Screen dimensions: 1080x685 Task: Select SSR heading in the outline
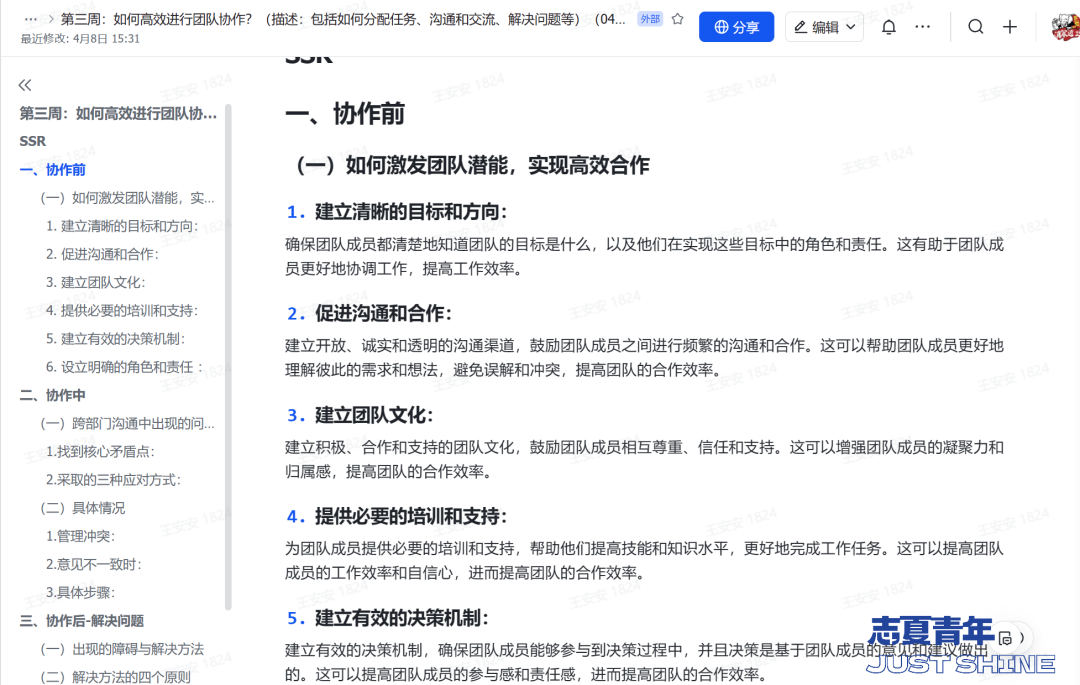tap(33, 141)
